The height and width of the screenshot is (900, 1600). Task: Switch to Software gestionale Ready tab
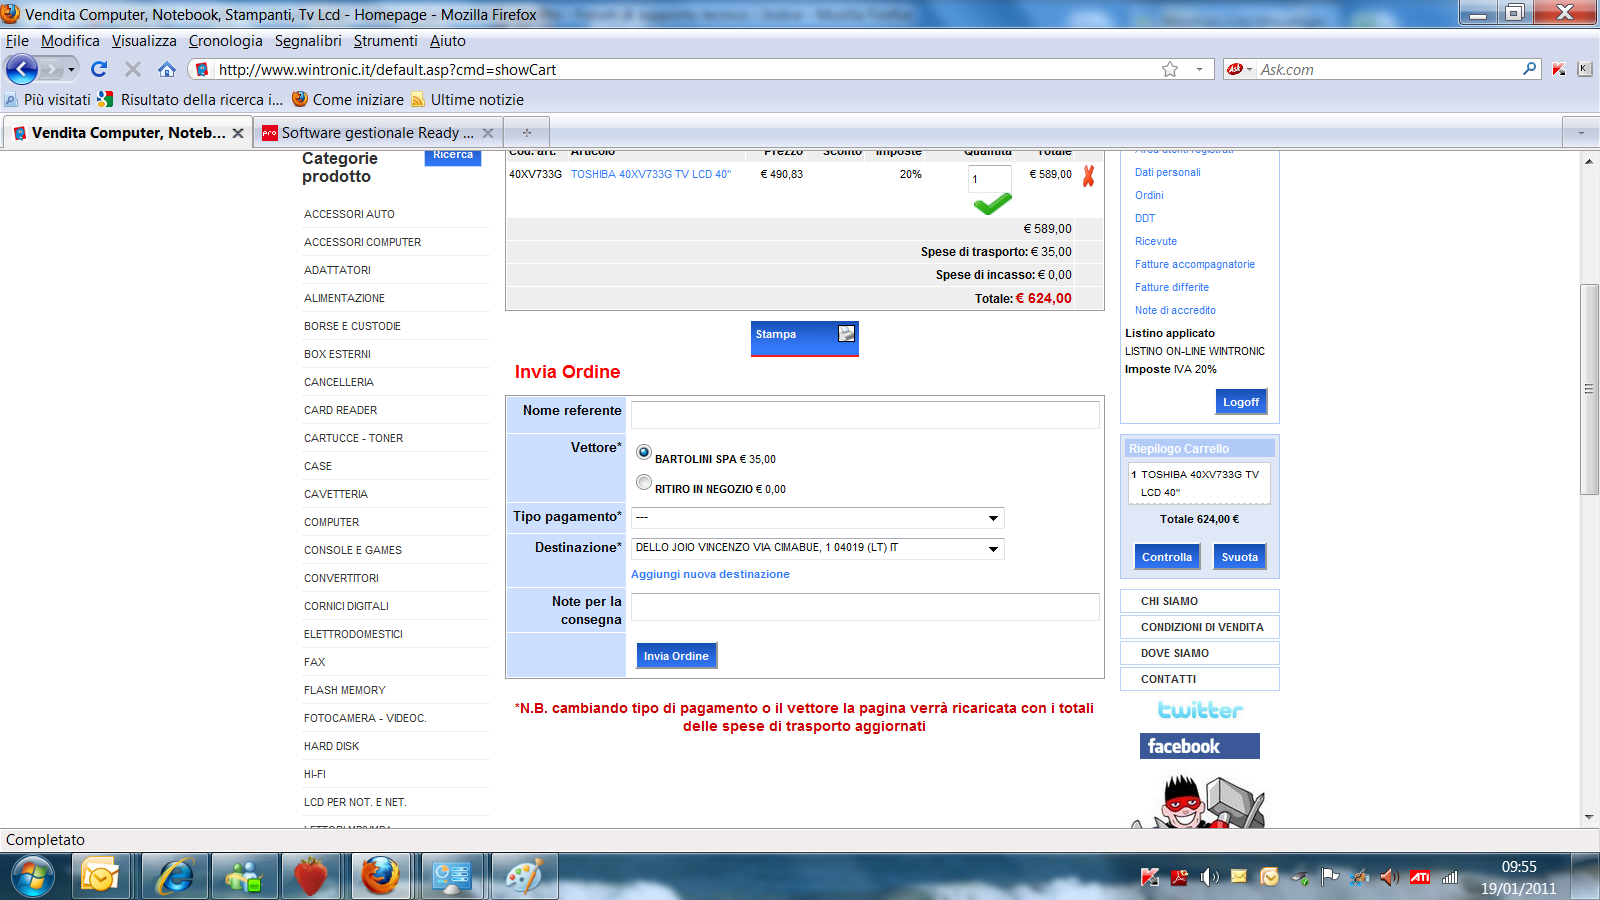click(377, 132)
